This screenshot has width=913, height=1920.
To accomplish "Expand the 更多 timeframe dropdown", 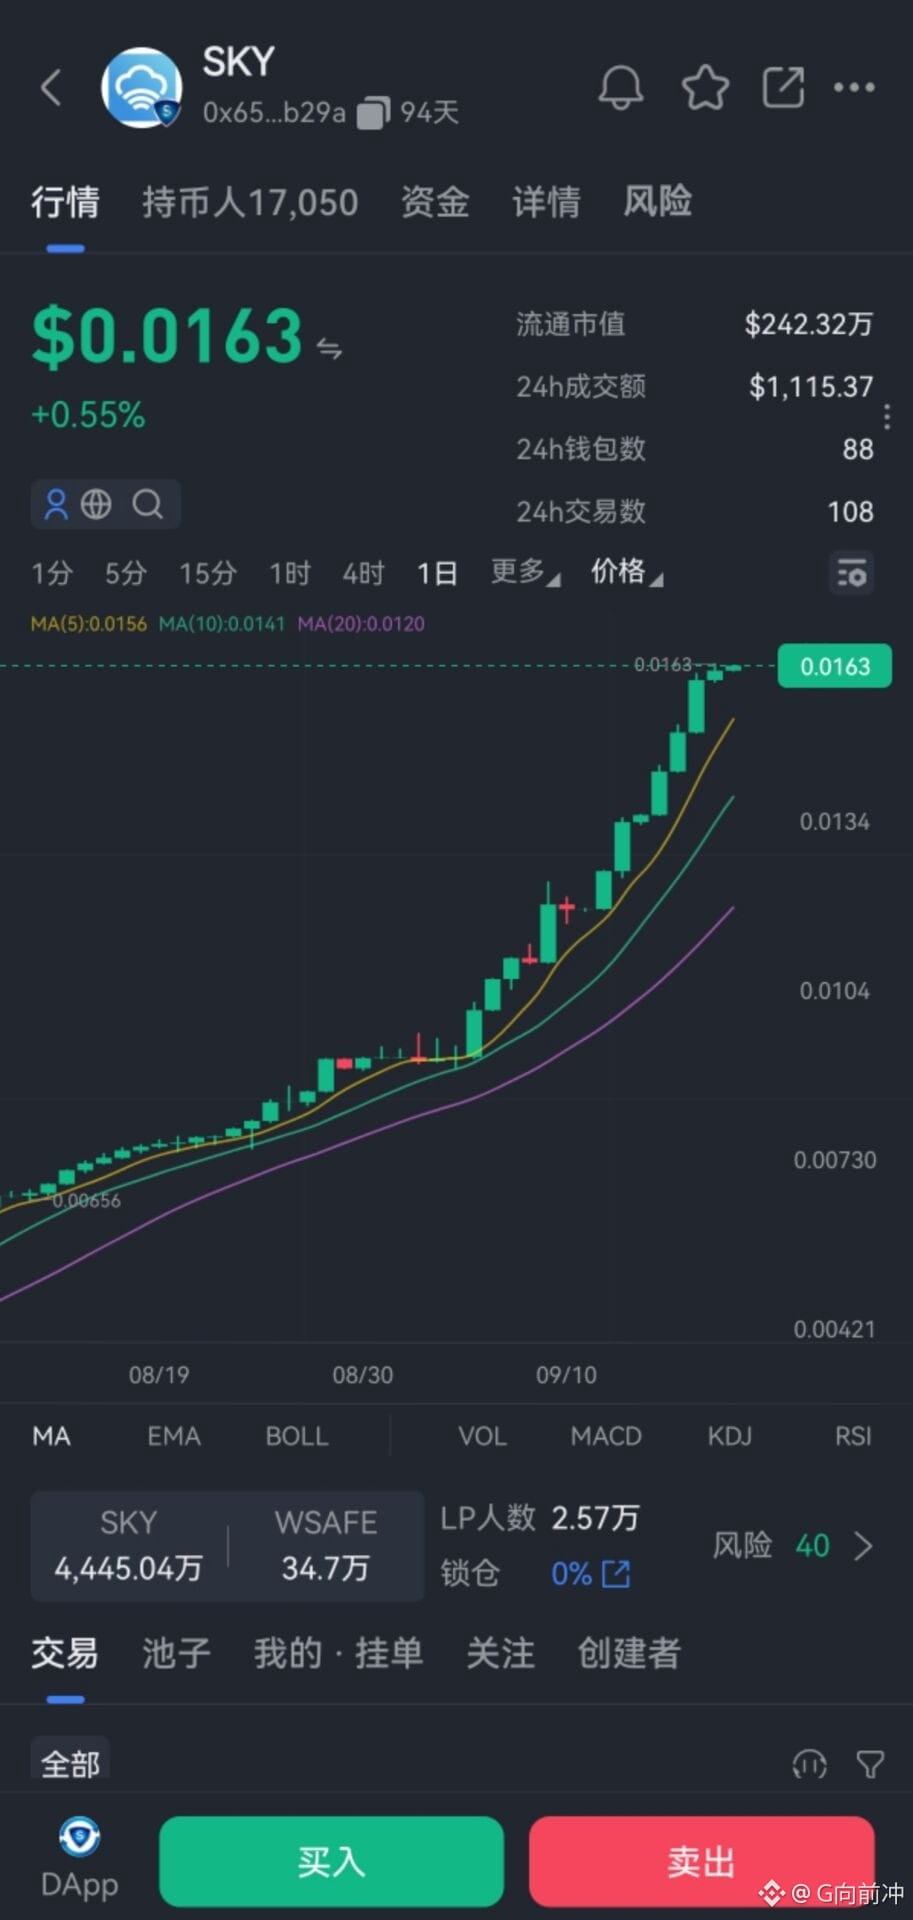I will 525,572.
